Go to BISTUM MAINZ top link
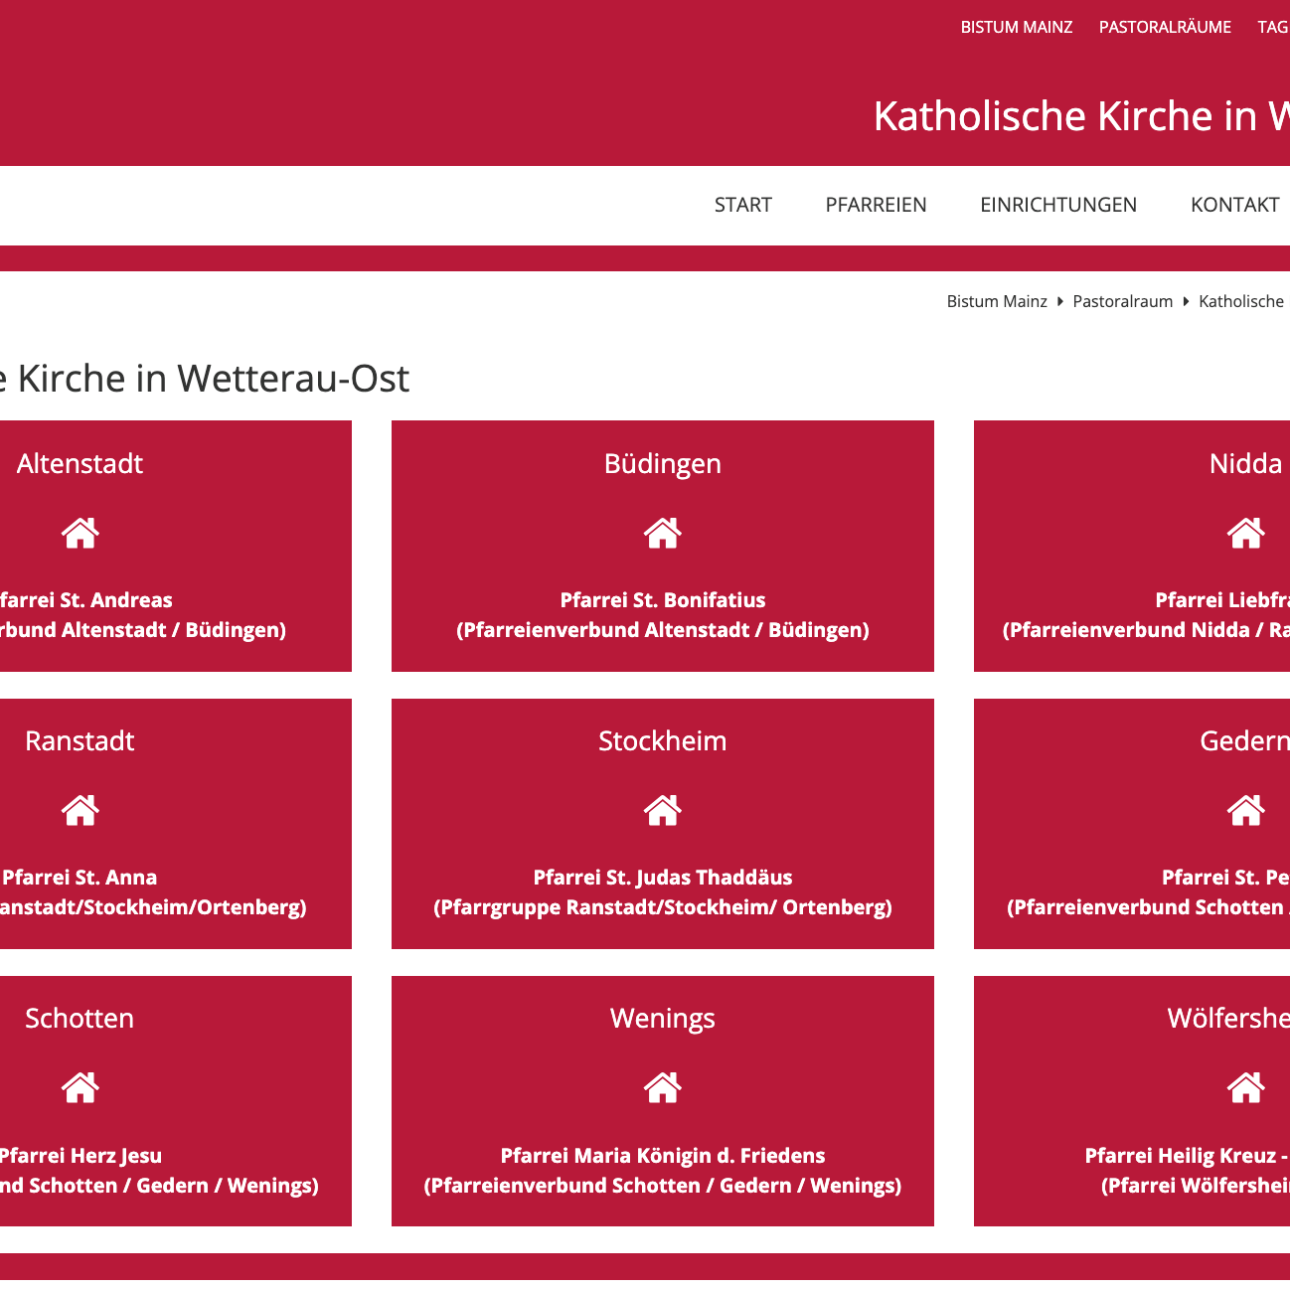This screenshot has width=1290, height=1290. [x=1016, y=27]
